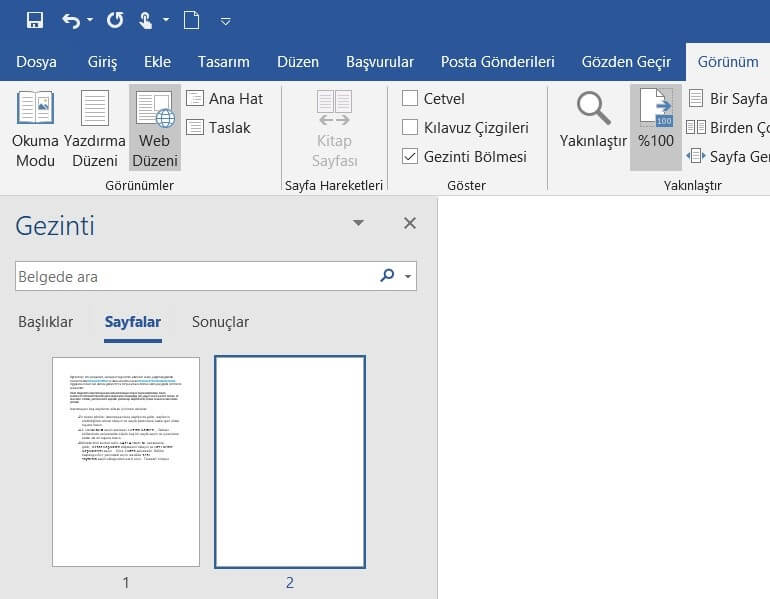Uncheck the Gezinti Bölmesi checkbox
Image resolution: width=770 pixels, height=599 pixels.
[x=410, y=157]
